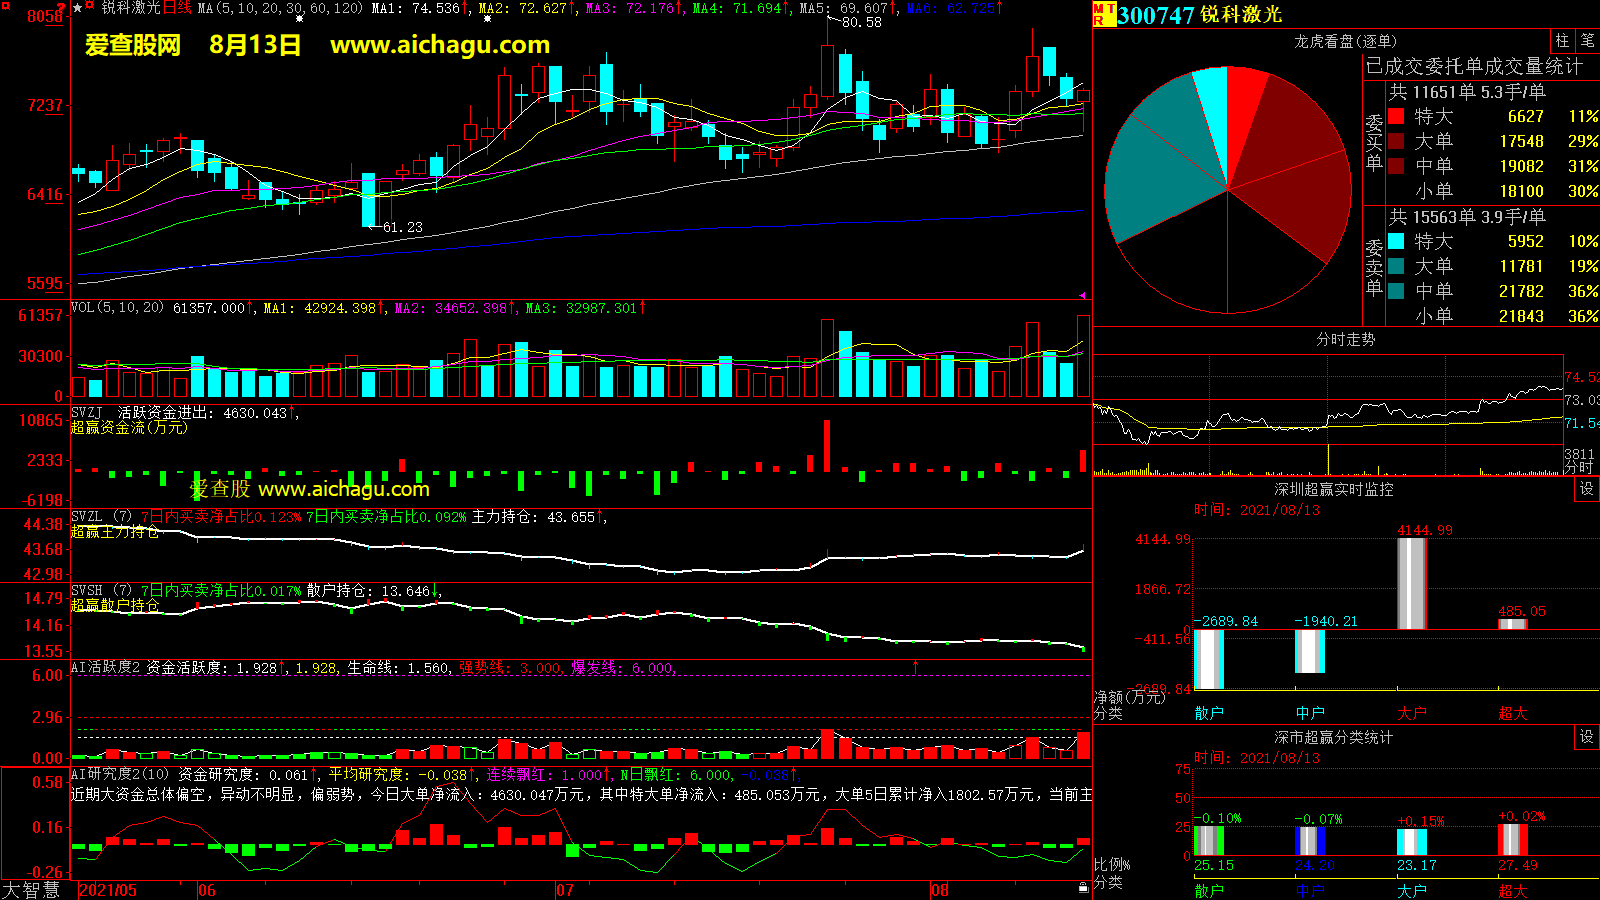Screen dimensions: 1600x900
Task: Click the 日线 period label in chart header
Action: [177, 8]
